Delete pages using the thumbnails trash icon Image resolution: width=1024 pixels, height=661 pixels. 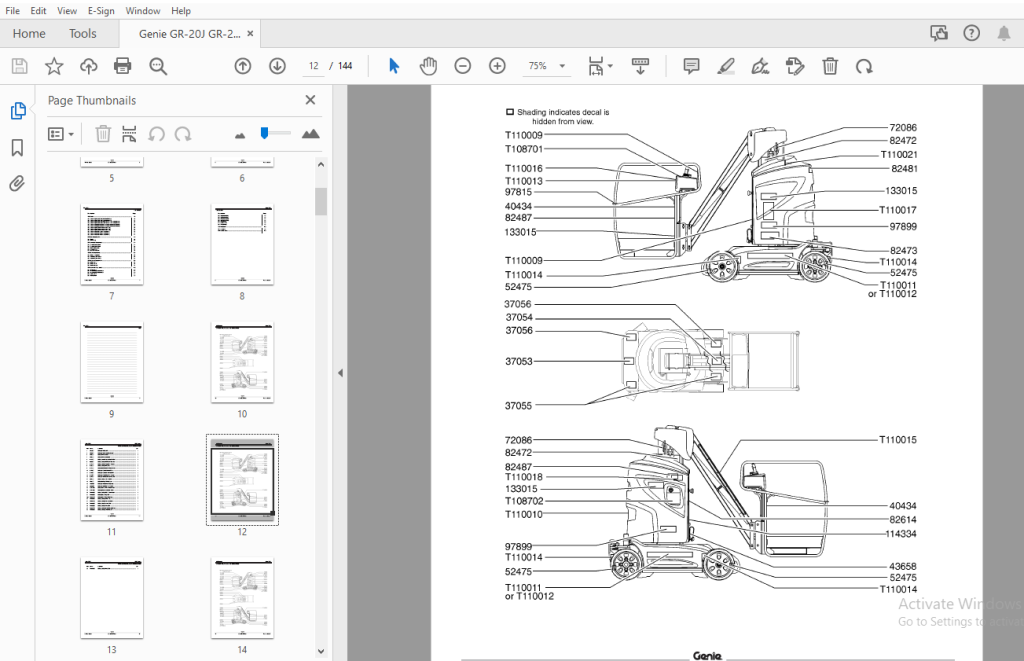(x=103, y=134)
